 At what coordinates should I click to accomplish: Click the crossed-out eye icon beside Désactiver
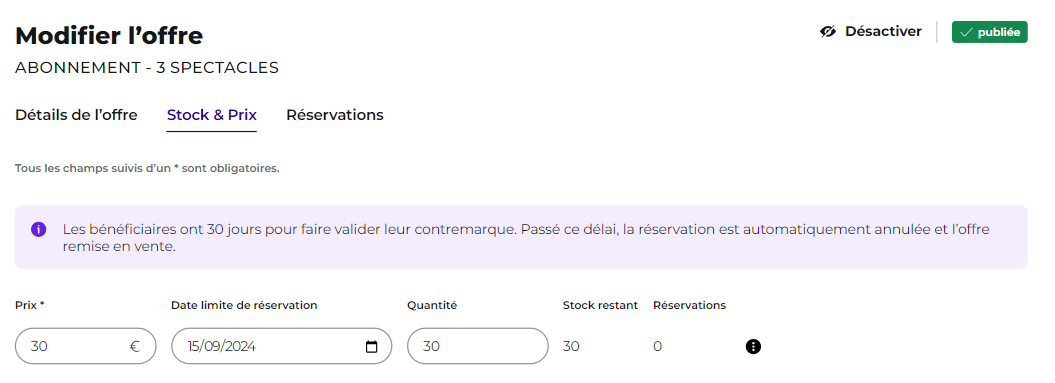pos(828,32)
